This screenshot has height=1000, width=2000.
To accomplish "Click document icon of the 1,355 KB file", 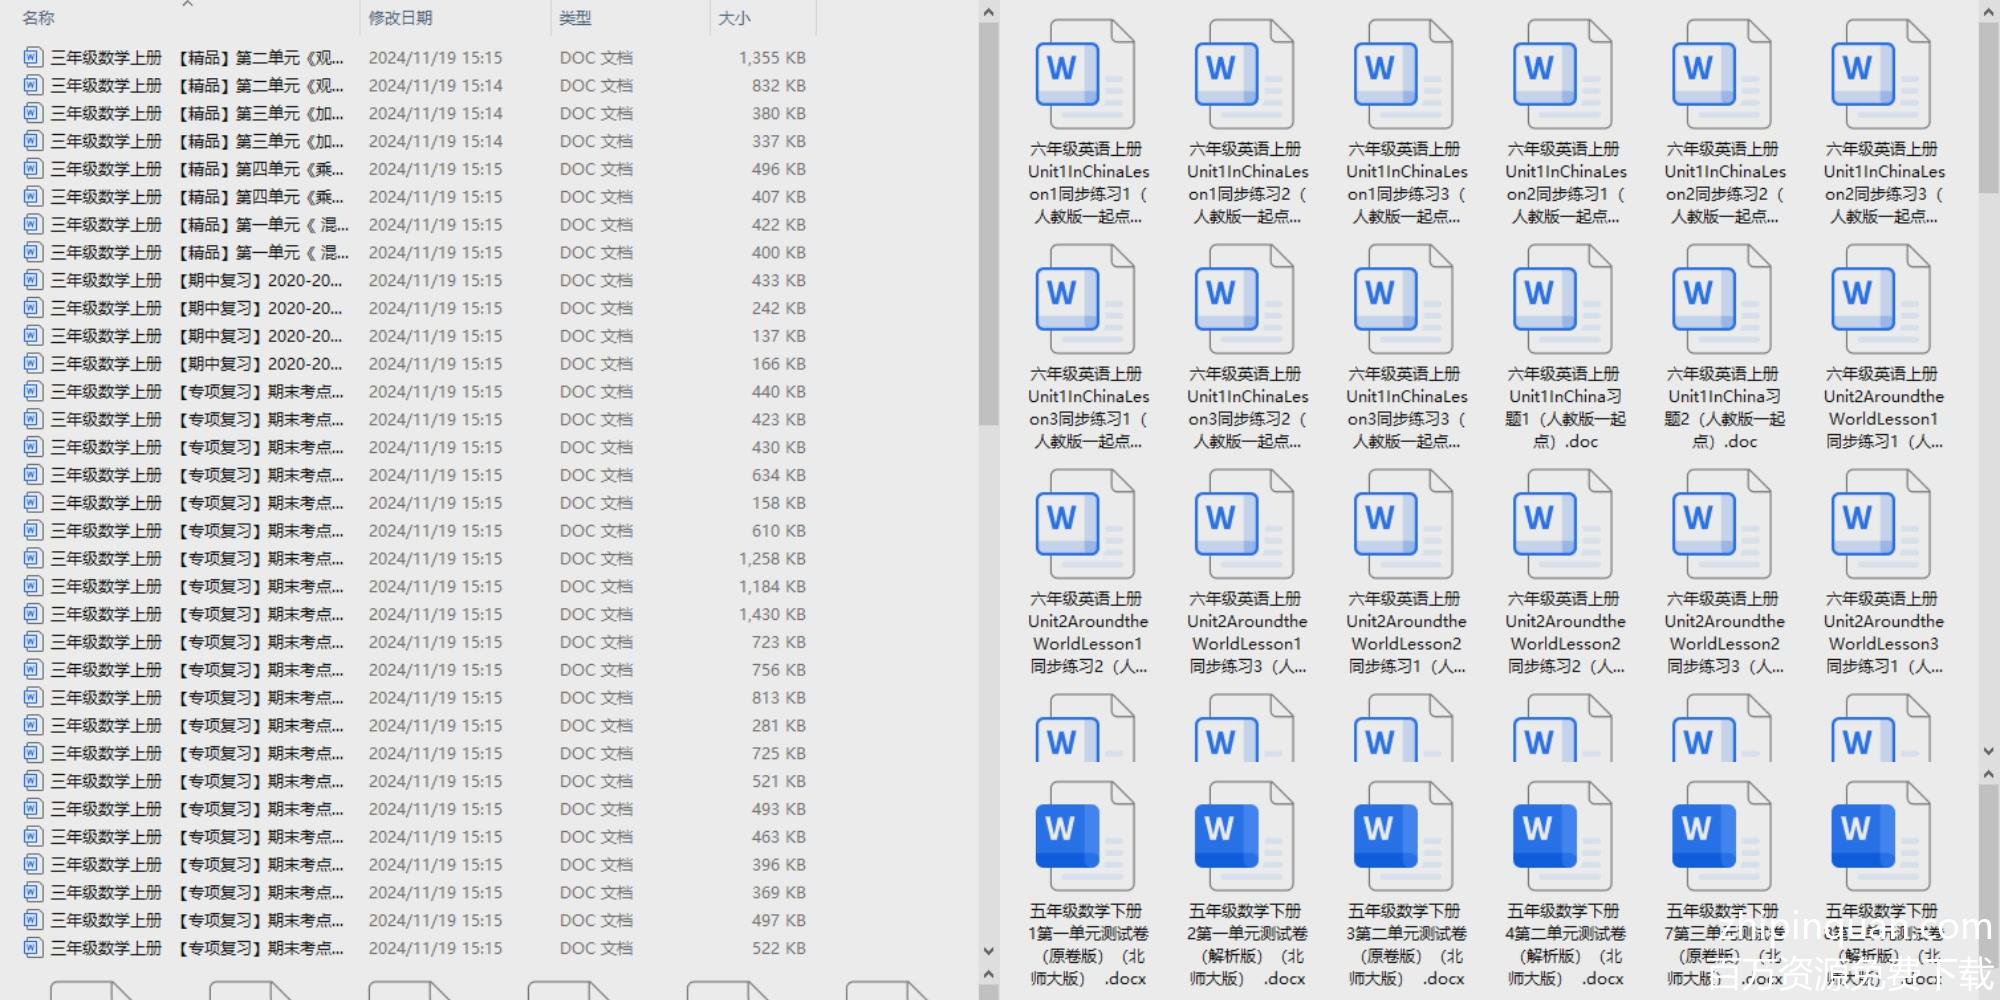I will click(x=33, y=58).
